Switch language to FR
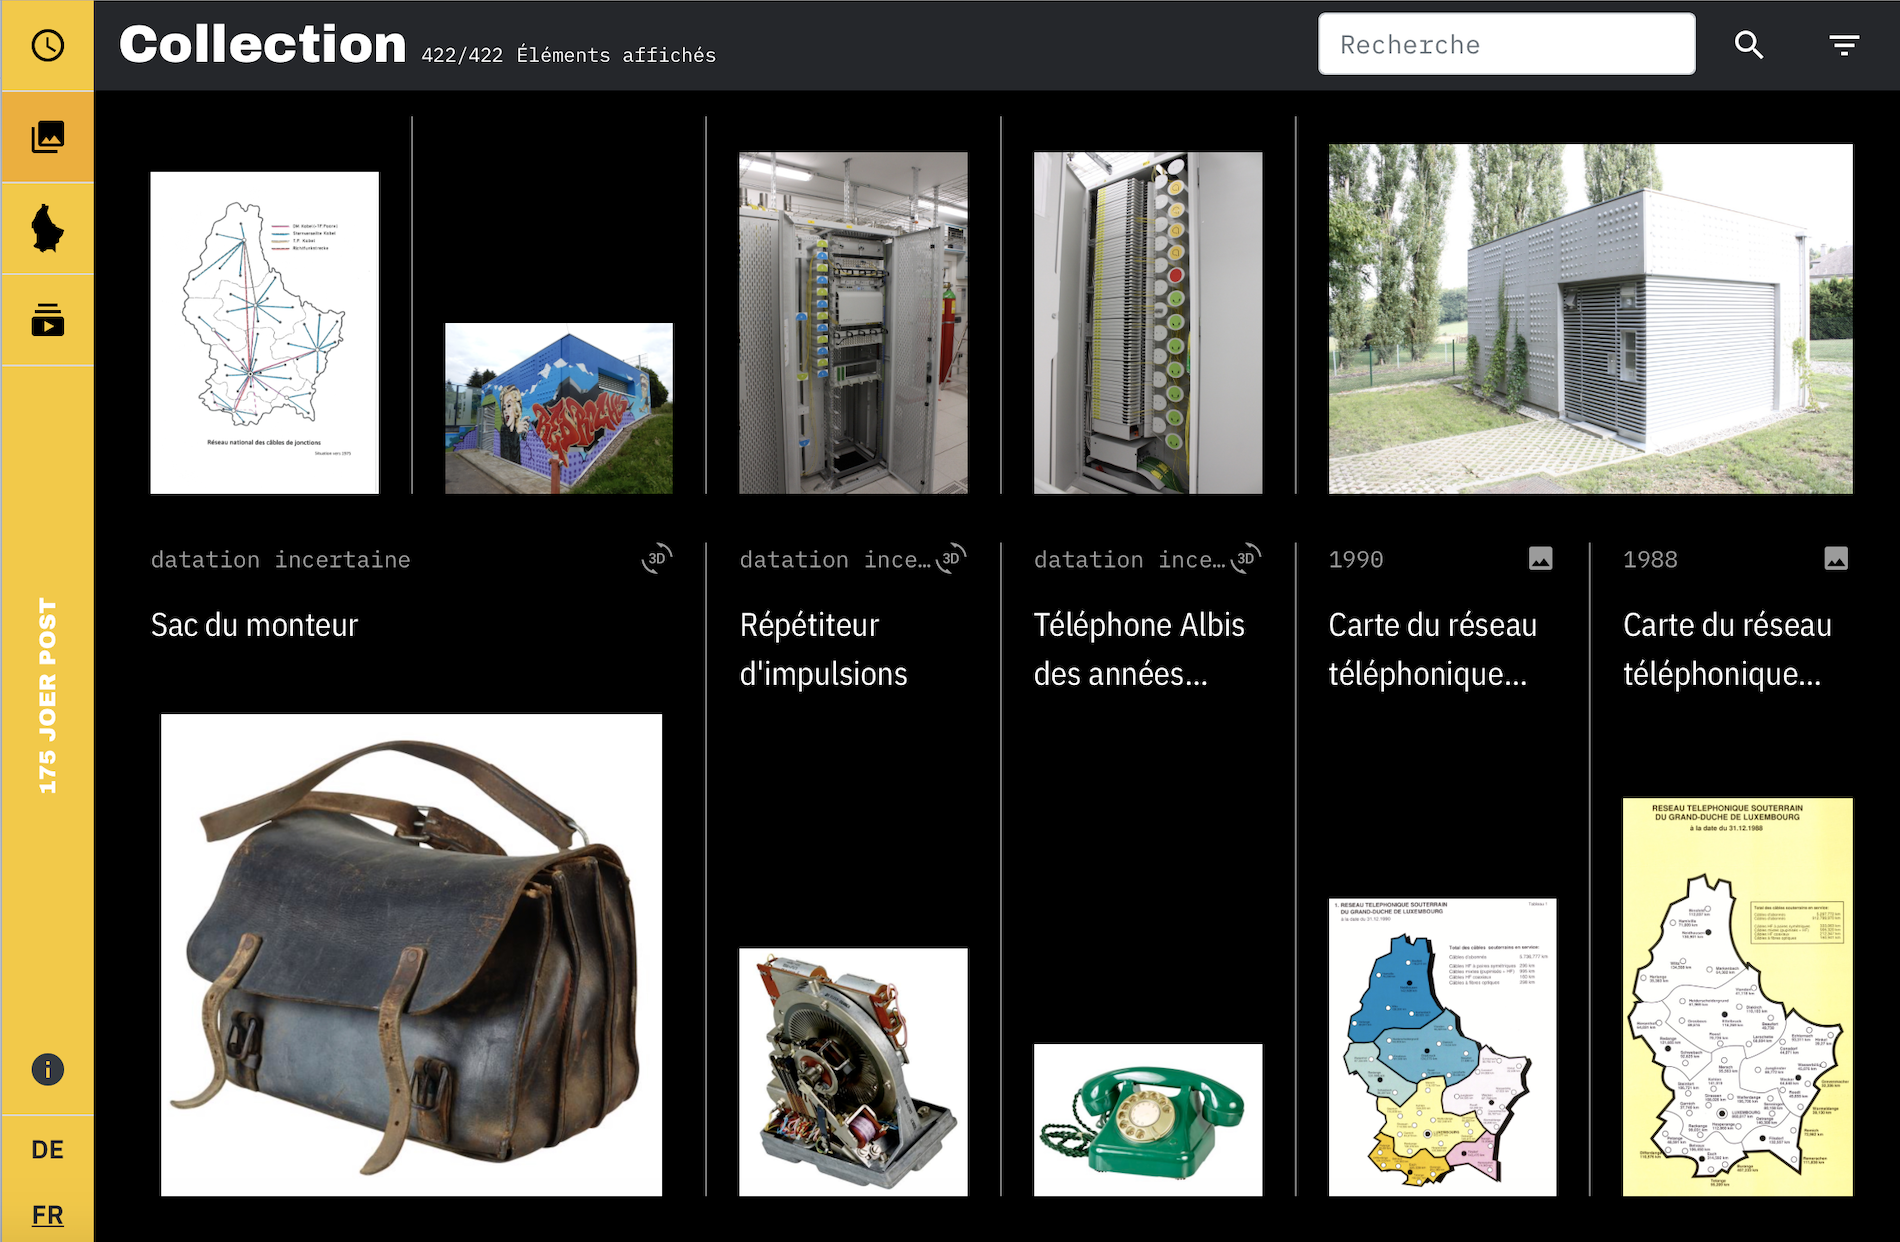The height and width of the screenshot is (1242, 1900). point(47,1215)
